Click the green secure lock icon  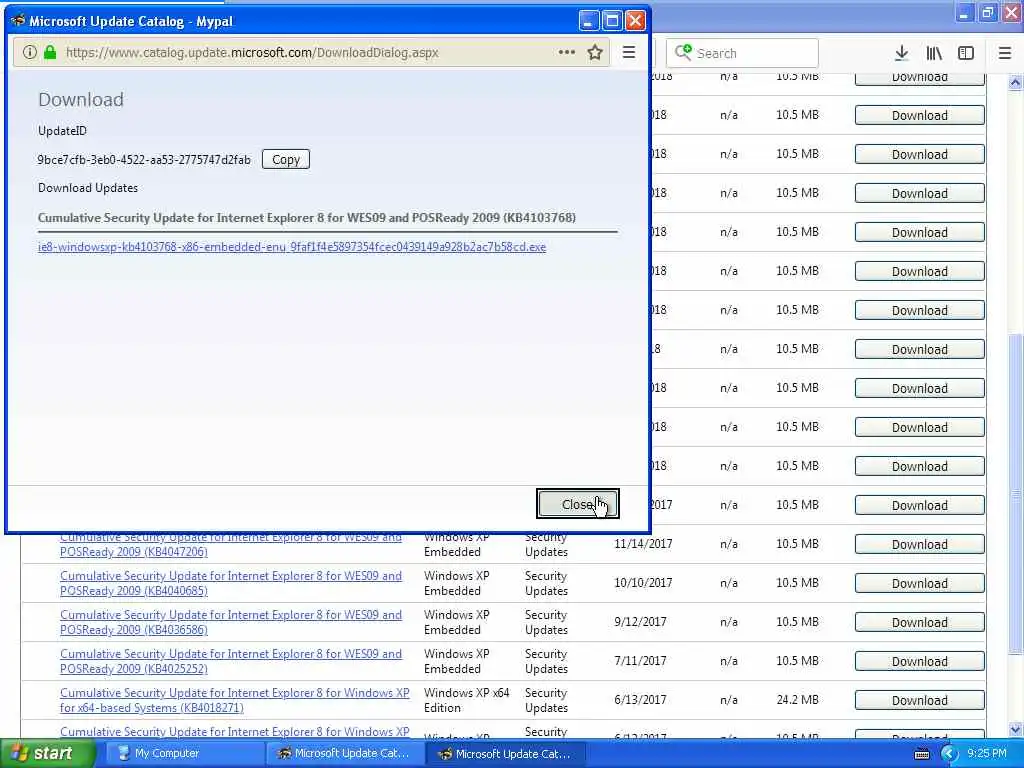50,52
